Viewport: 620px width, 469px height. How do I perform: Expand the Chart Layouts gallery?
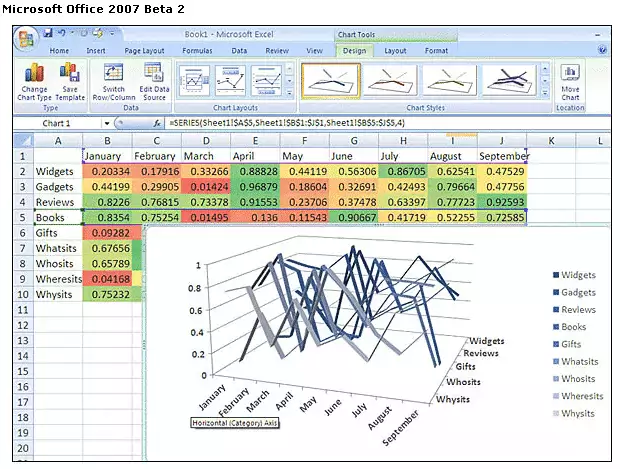pyautogui.click(x=288, y=93)
